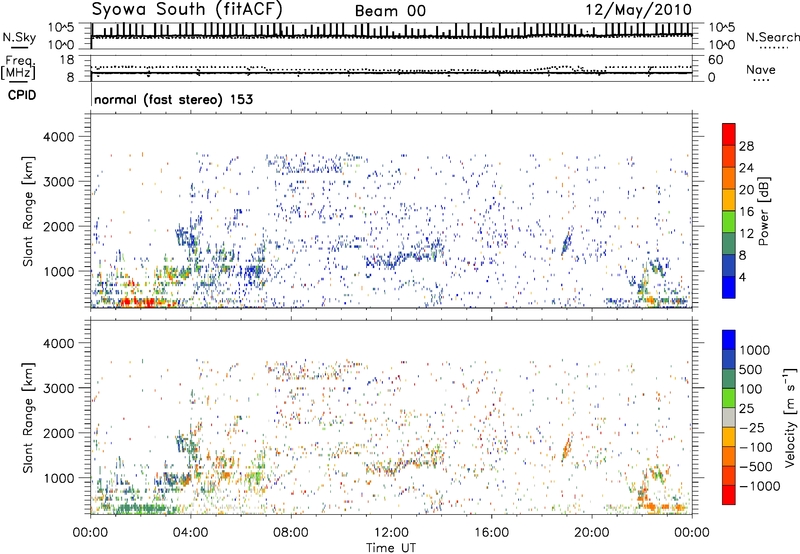
Task: Pick the Power colorbar segment between 20 and 24
Action: click(729, 178)
